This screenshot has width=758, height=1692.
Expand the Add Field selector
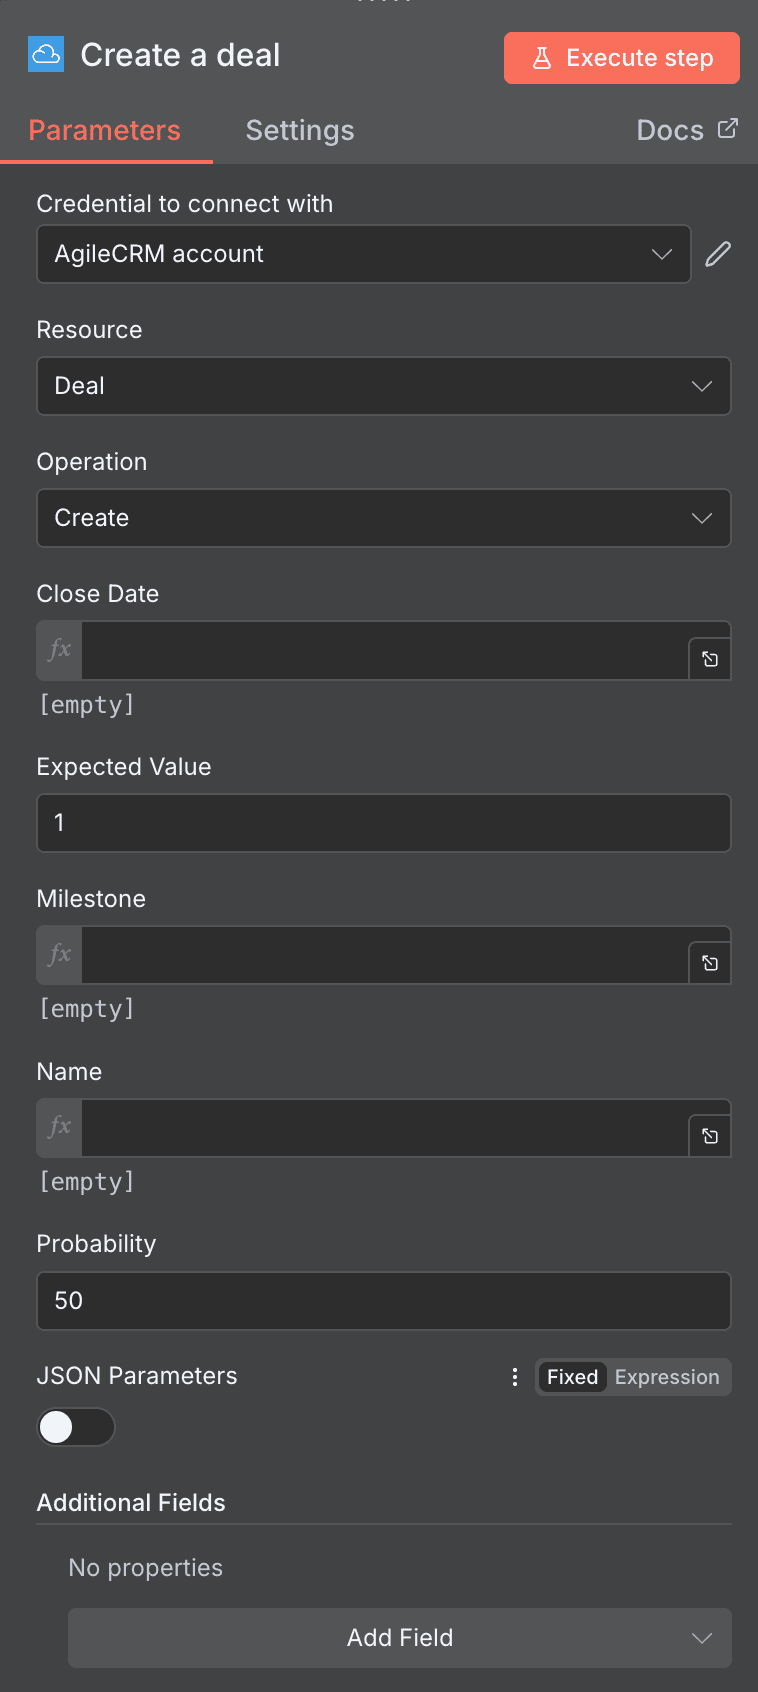point(399,1638)
